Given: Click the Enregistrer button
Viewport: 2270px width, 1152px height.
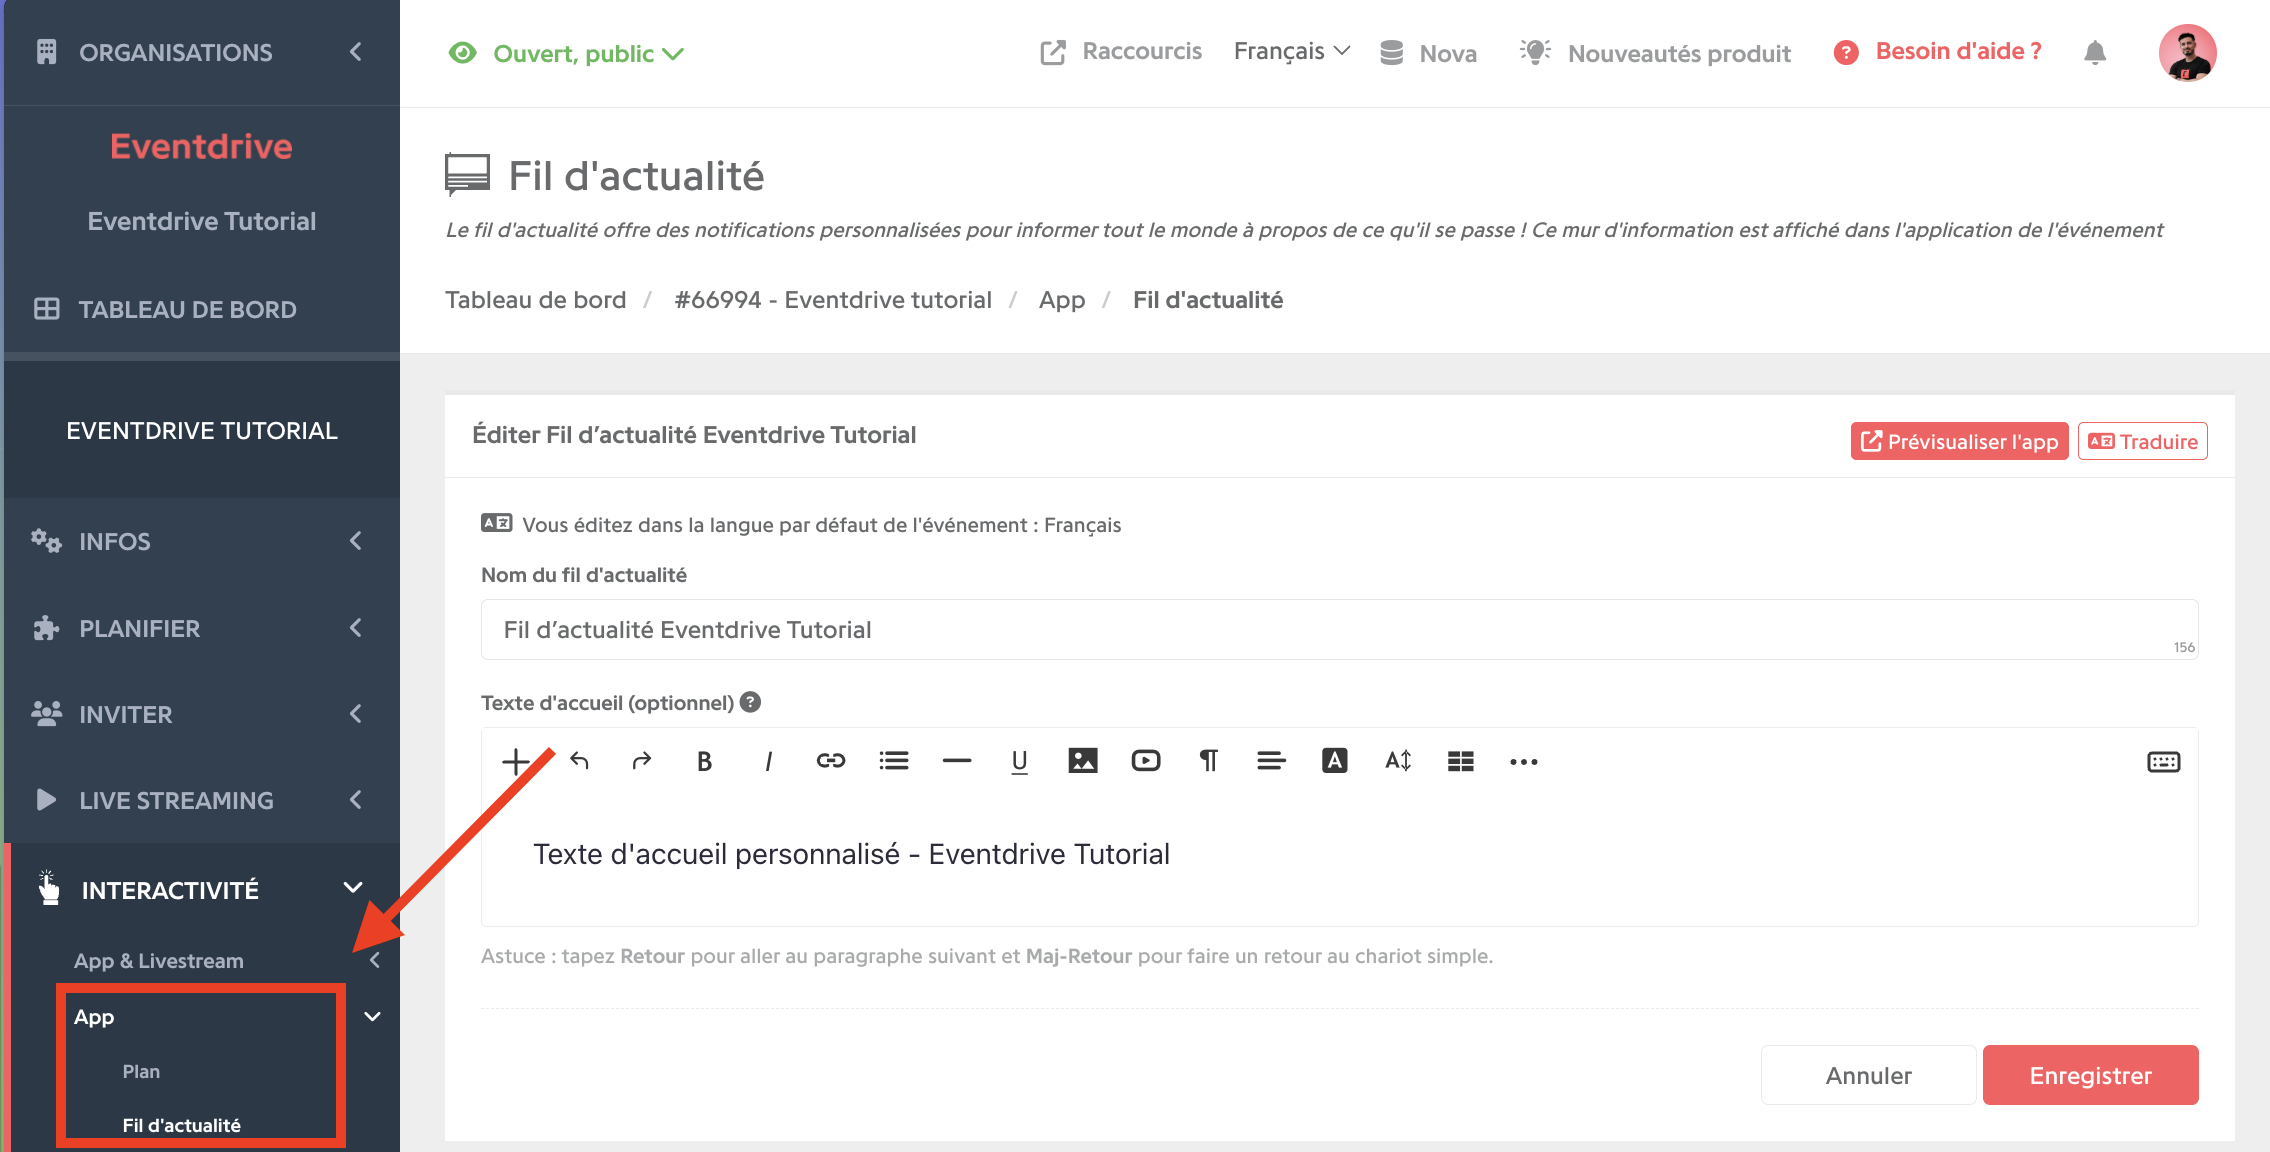Looking at the screenshot, I should point(2090,1075).
